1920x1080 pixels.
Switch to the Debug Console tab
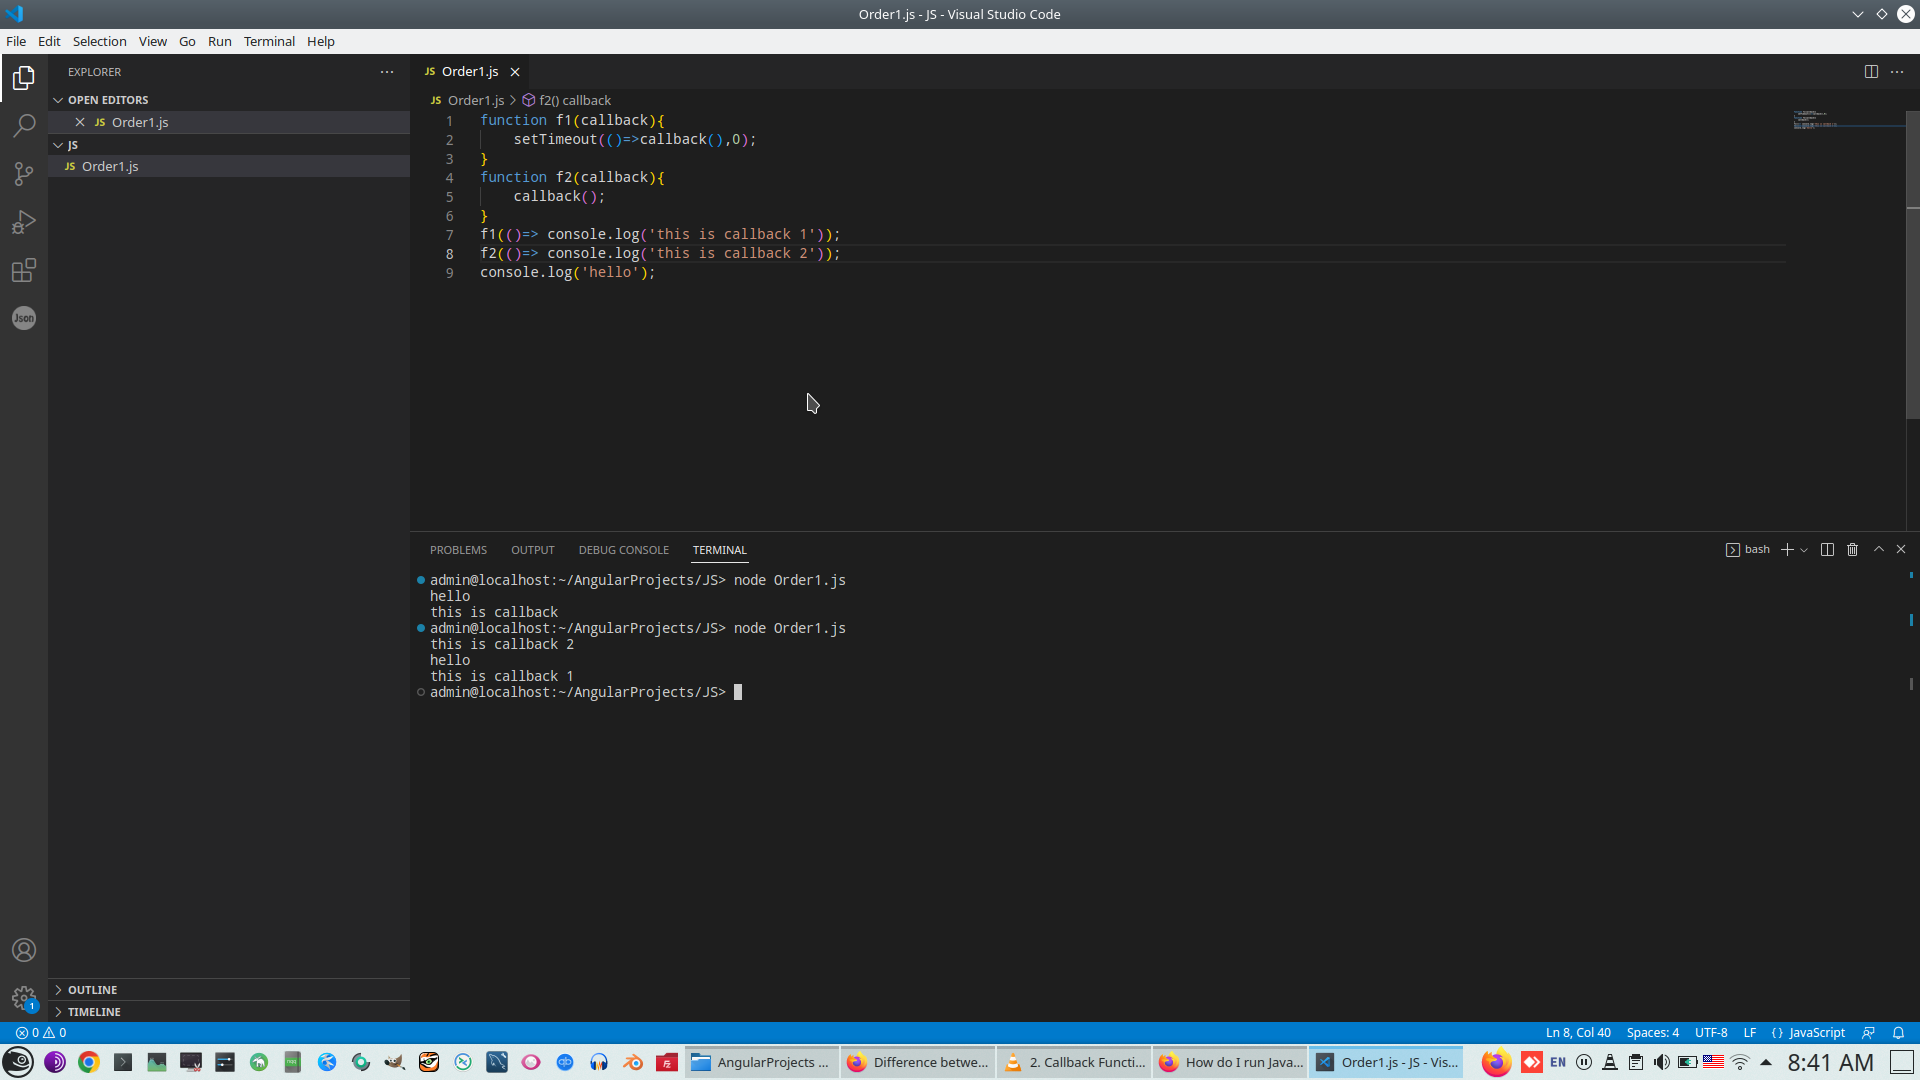coord(623,550)
